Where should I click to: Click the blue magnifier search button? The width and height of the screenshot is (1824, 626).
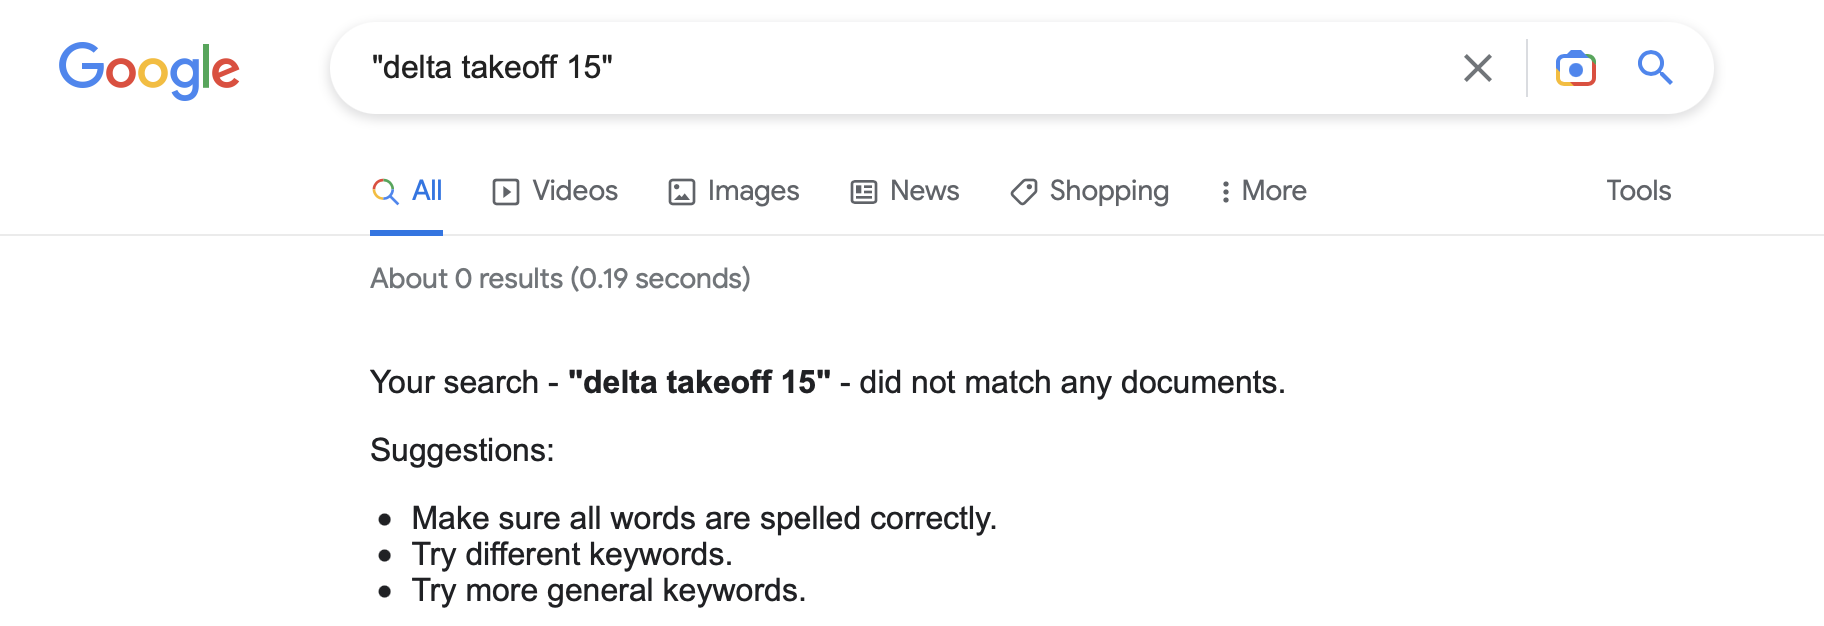(1655, 68)
